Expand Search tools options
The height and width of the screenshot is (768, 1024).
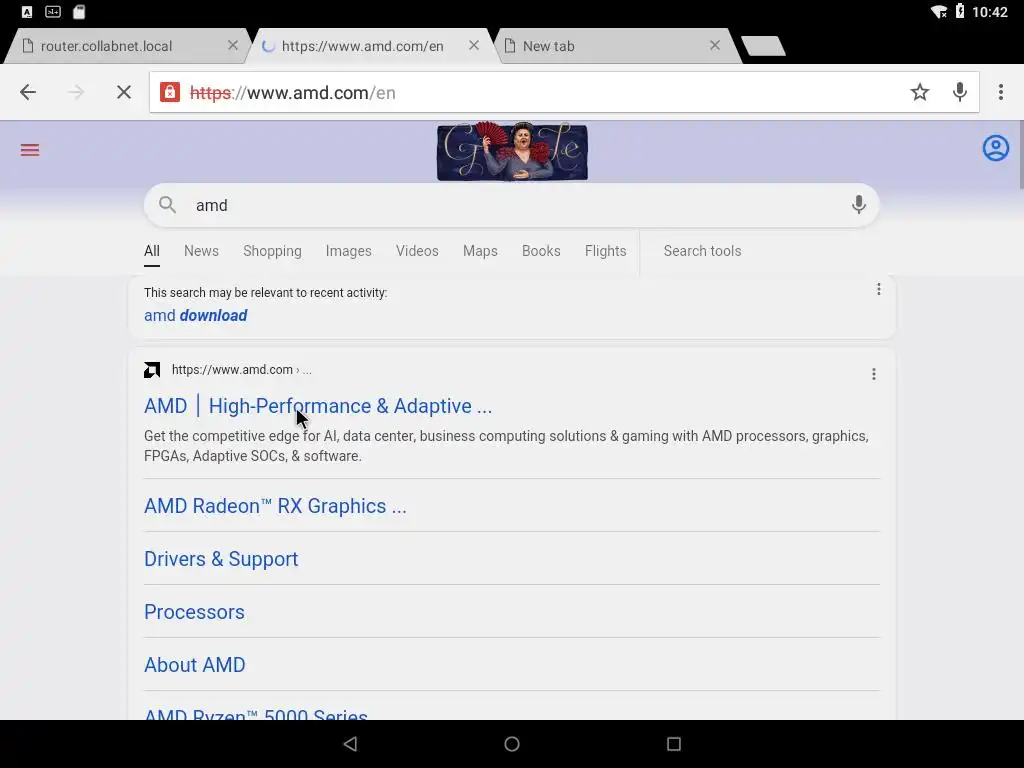pos(702,251)
